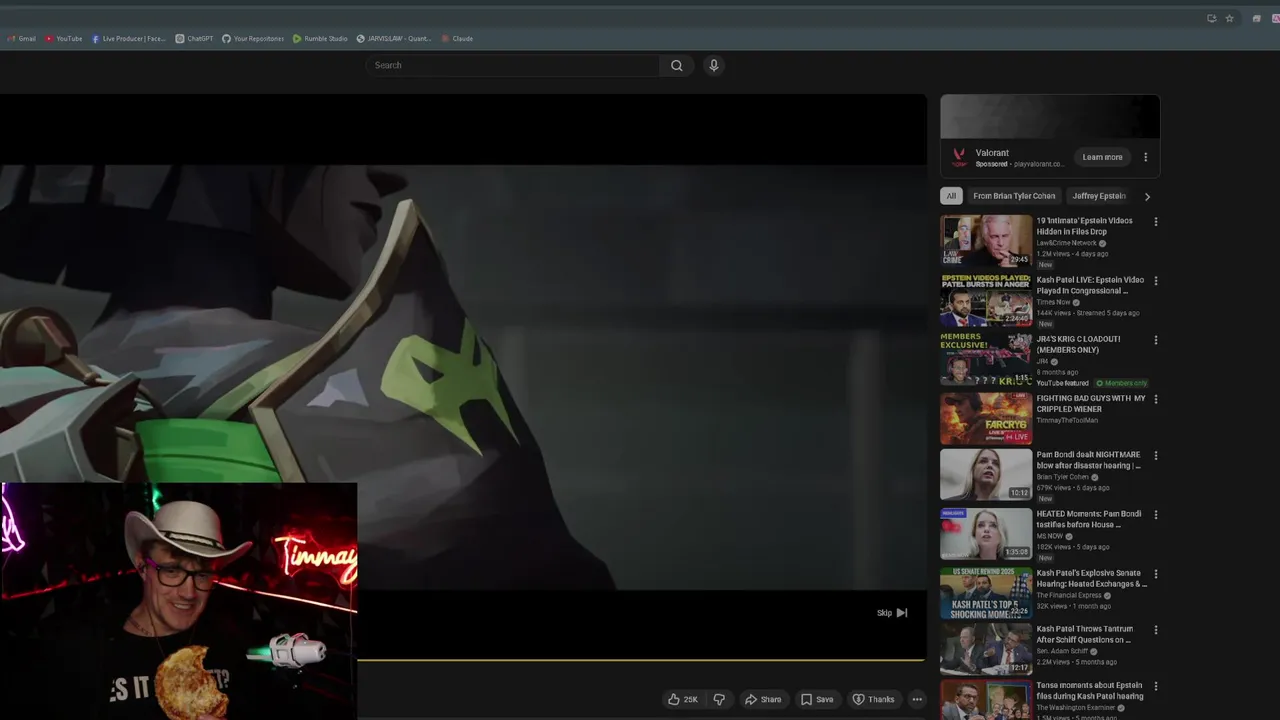Open options for Kash Patel Throws Tantrum
1280x720 pixels.
[1156, 630]
